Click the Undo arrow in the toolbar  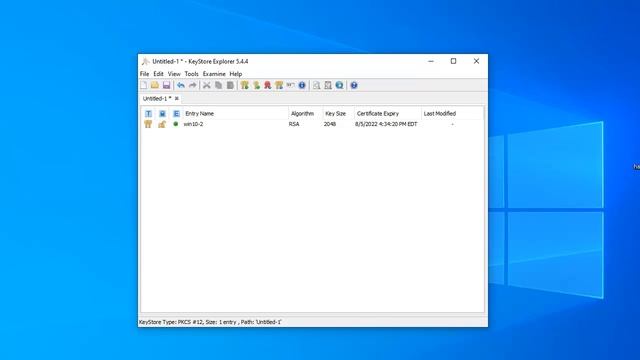click(181, 85)
